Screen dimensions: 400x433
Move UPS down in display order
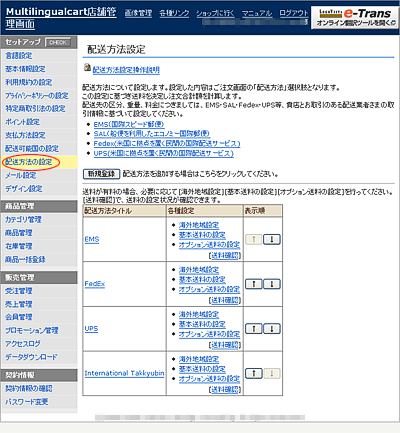pos(272,329)
